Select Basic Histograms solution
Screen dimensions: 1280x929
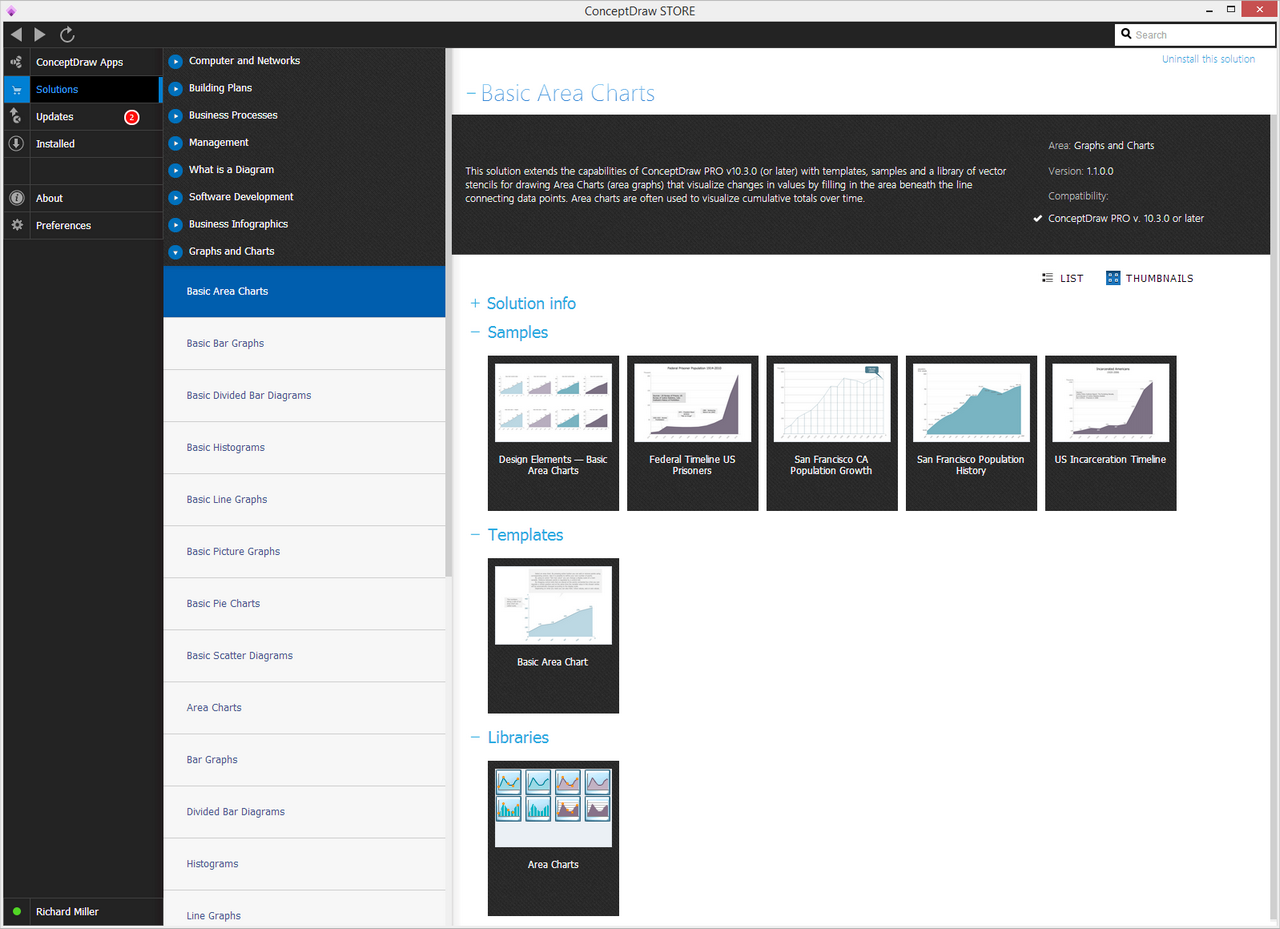304,447
